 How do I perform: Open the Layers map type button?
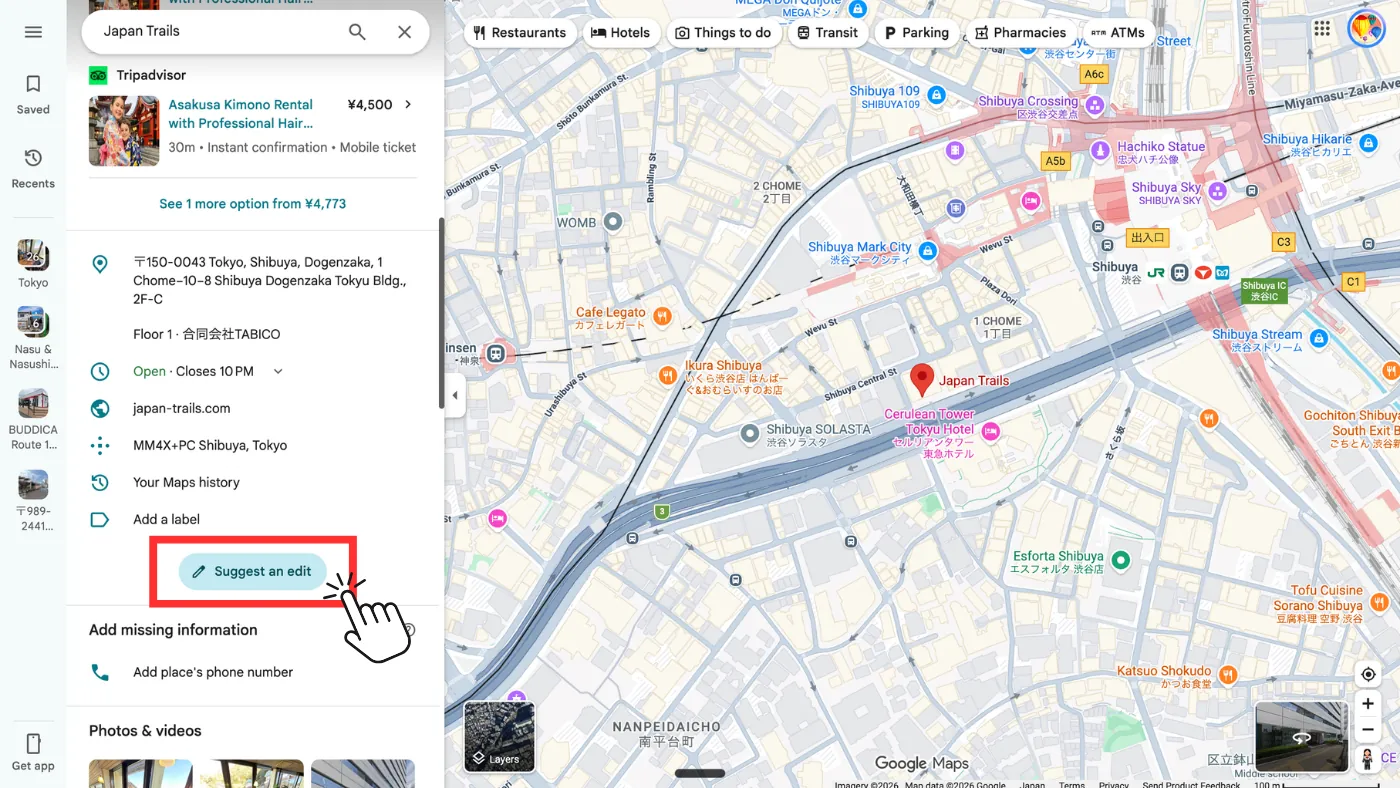click(499, 737)
